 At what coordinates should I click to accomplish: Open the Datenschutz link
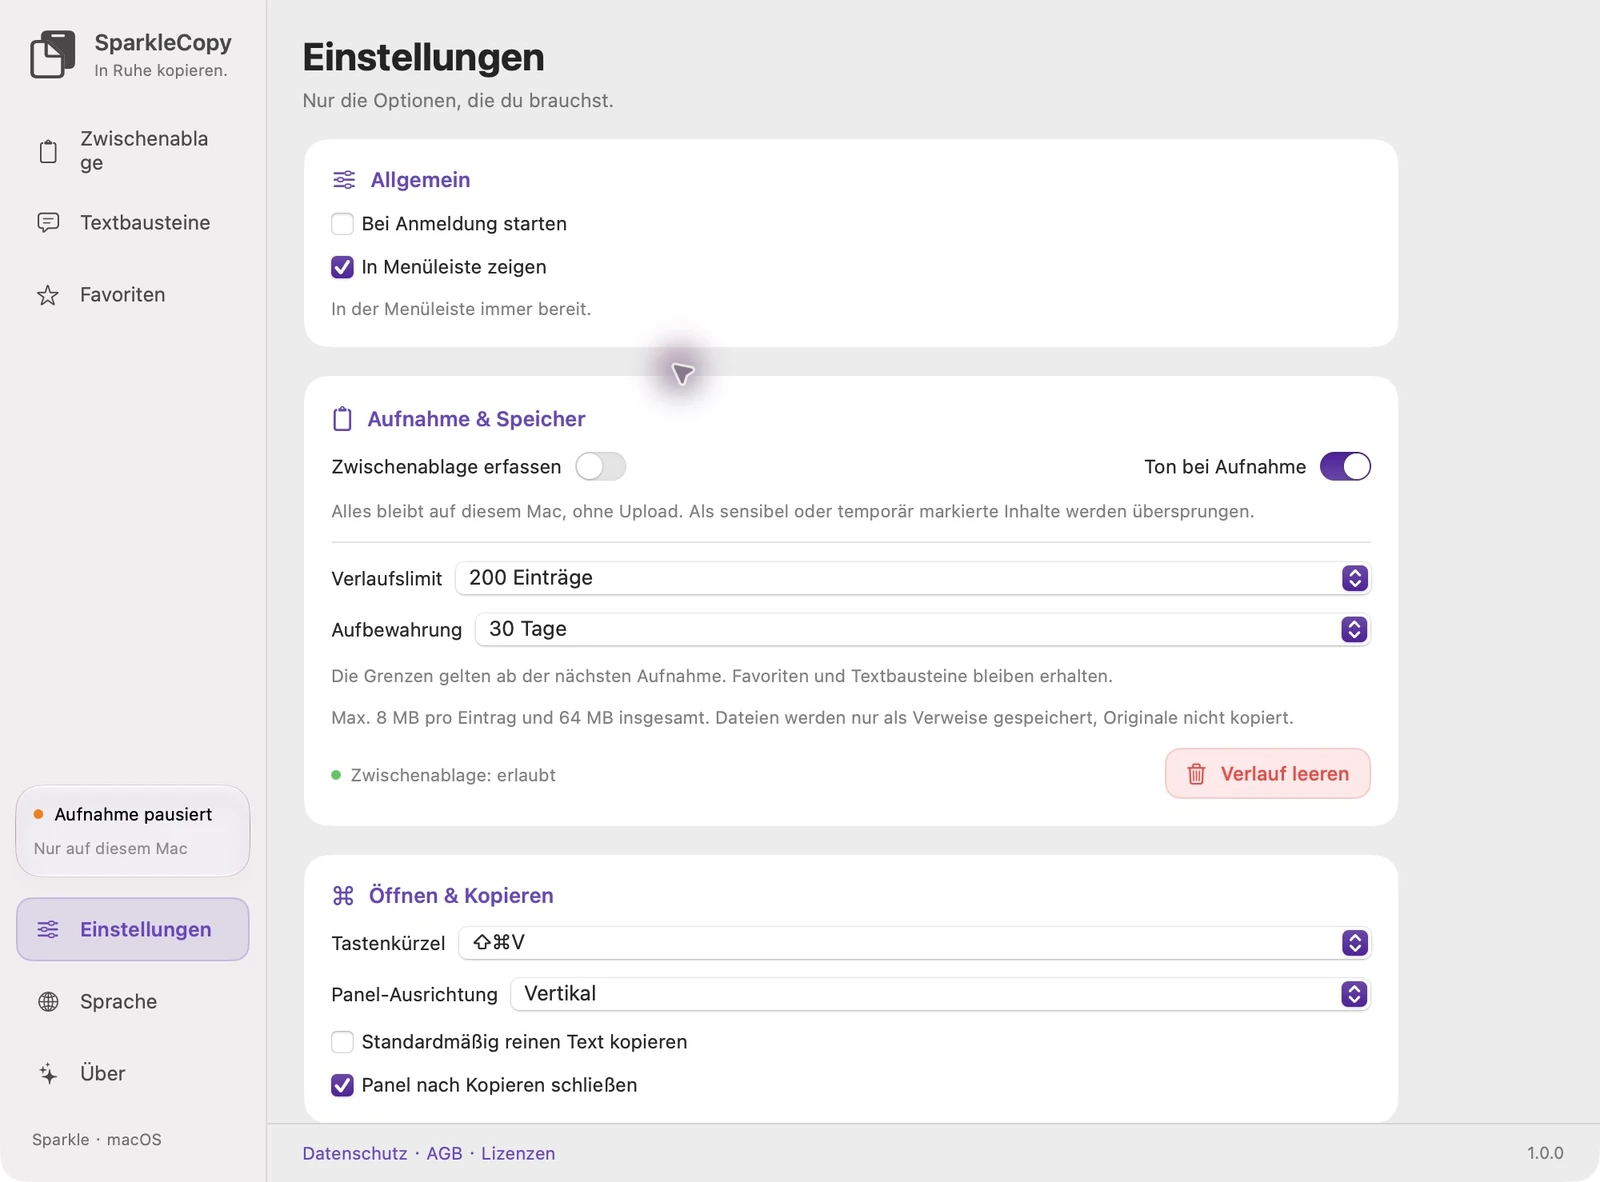355,1154
